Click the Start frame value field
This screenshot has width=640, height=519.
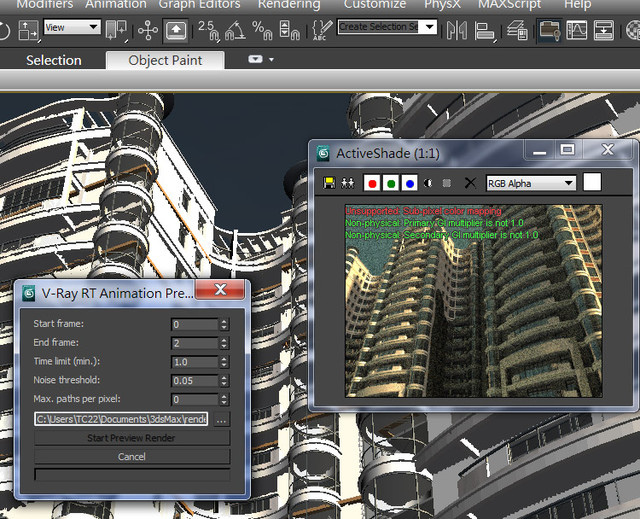[195, 324]
